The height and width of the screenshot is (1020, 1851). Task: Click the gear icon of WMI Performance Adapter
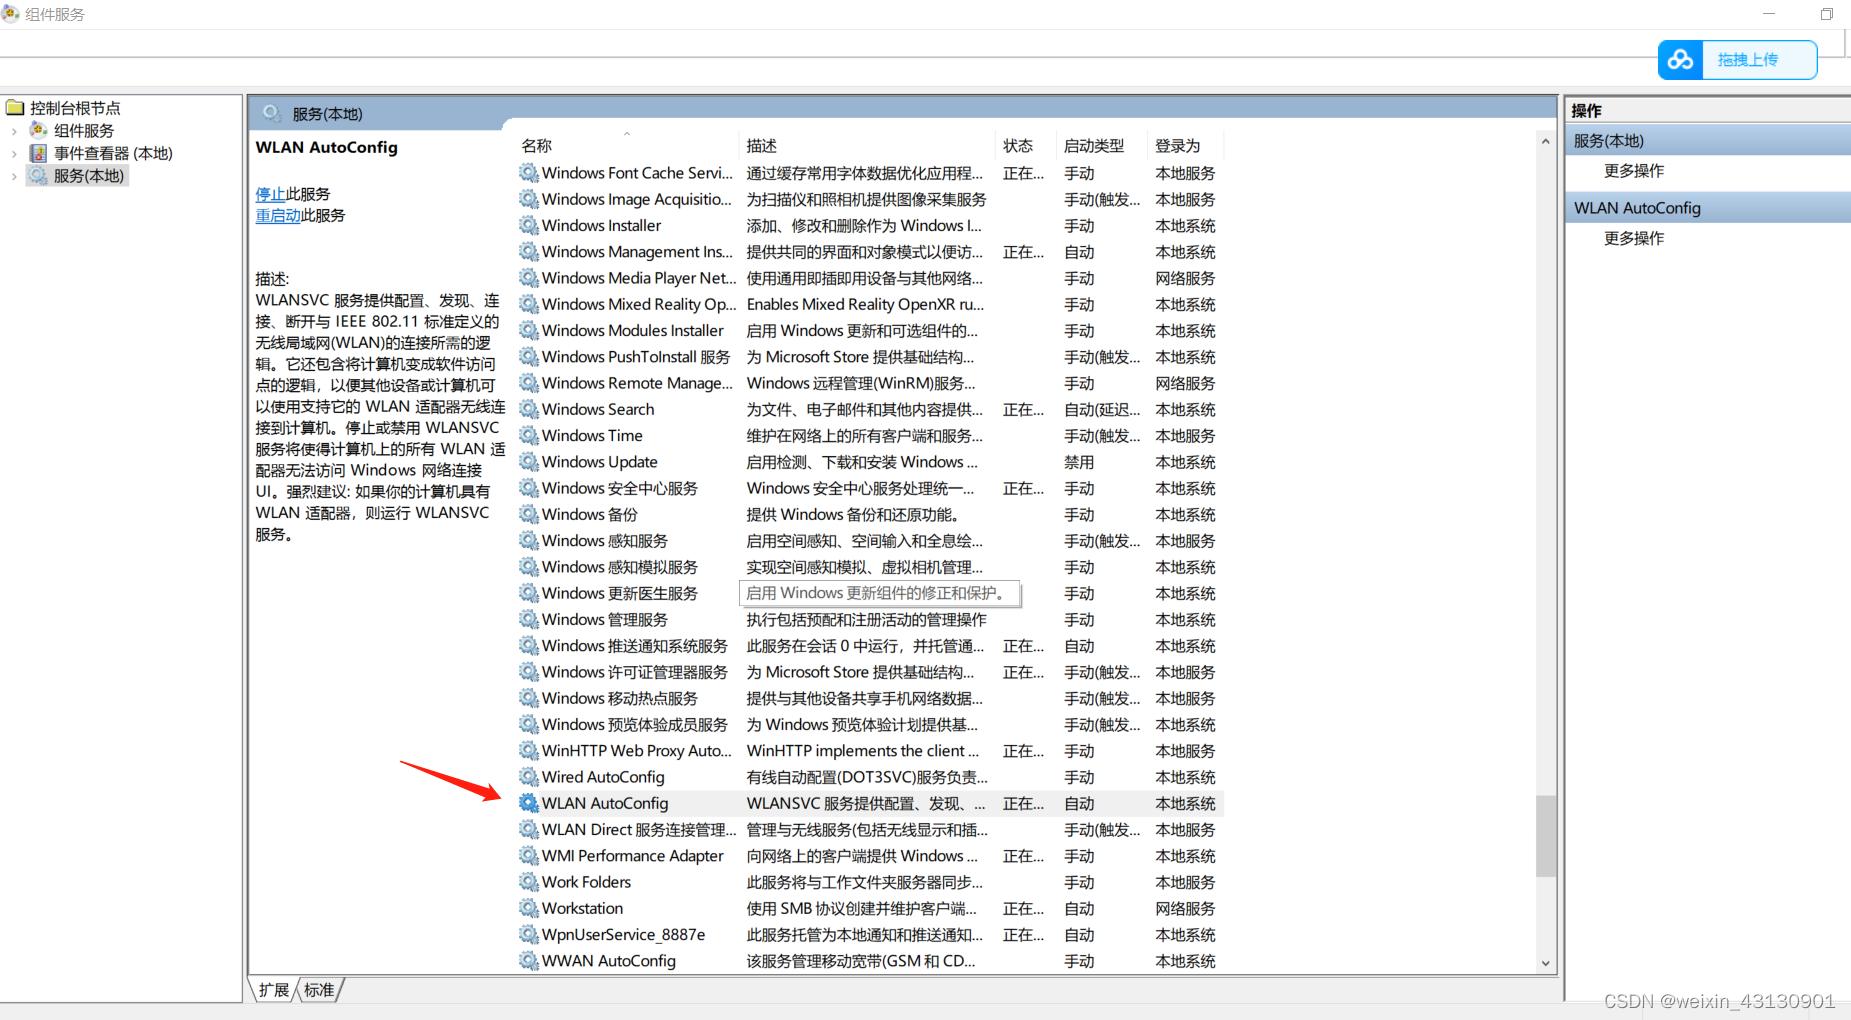[x=528, y=856]
